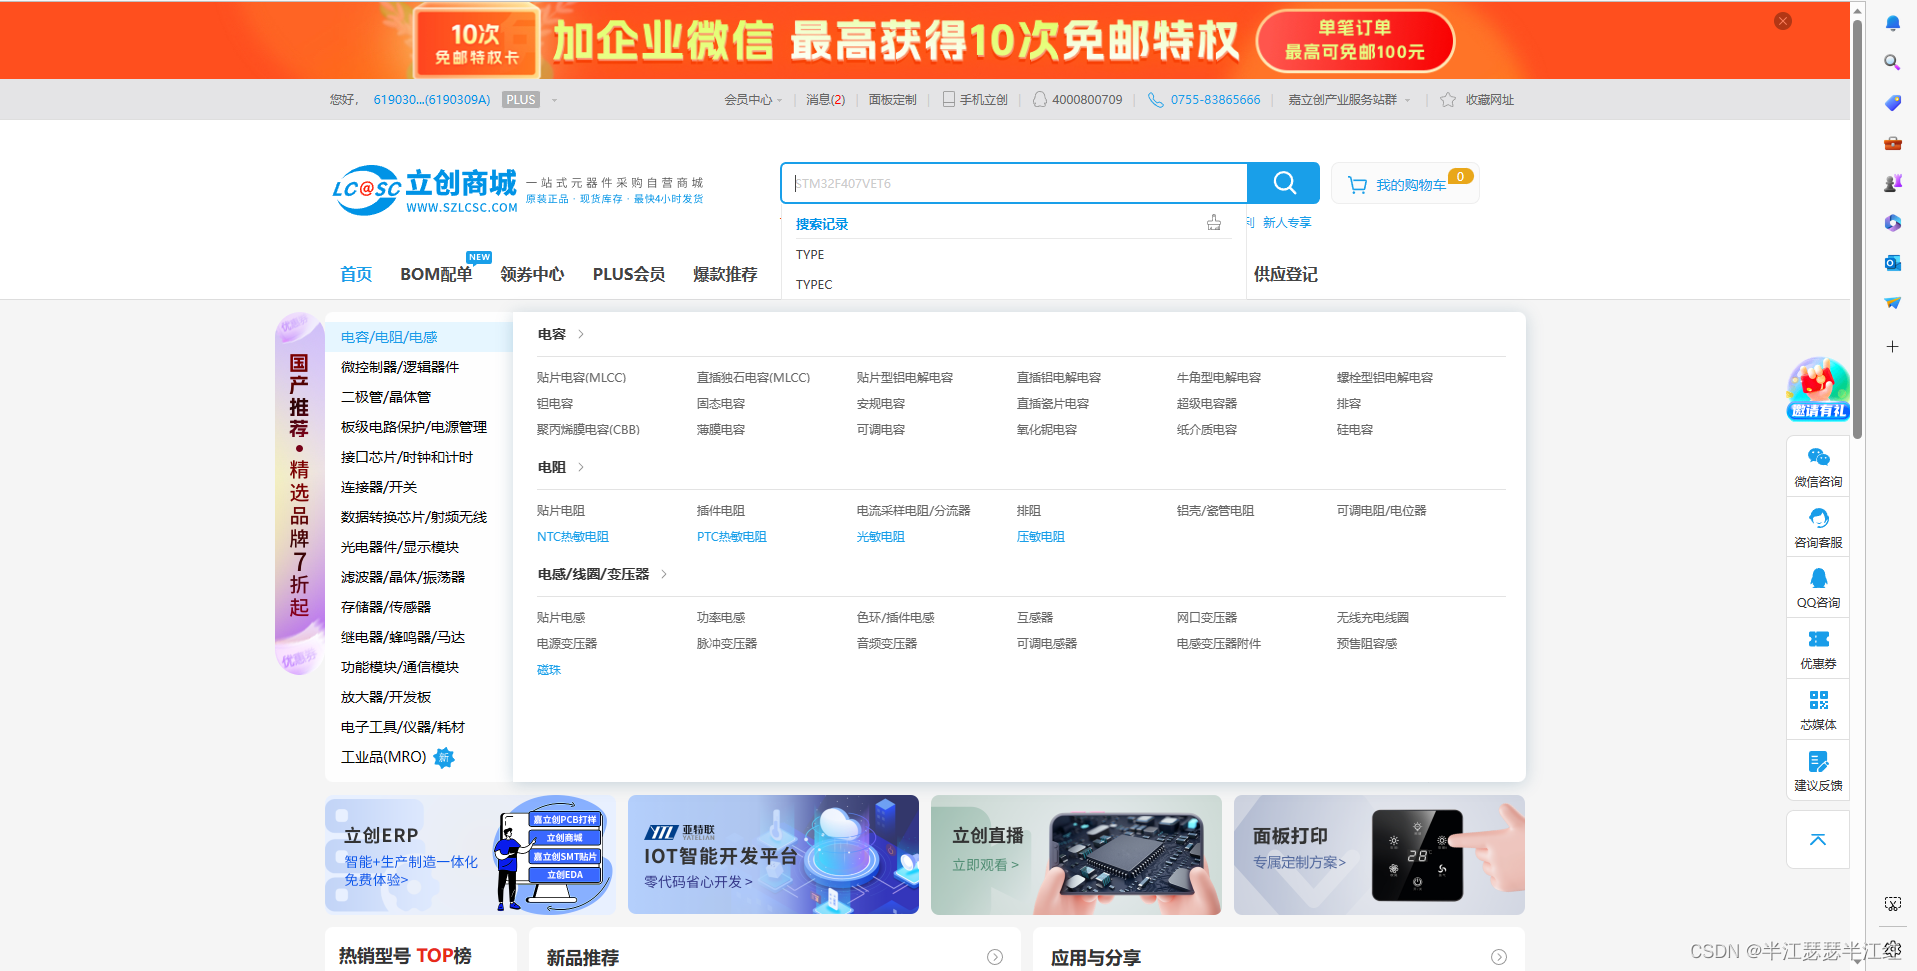This screenshot has height=971, width=1917.
Task: Select 微控制器/逻辑器件 in category menu
Action: pos(400,367)
